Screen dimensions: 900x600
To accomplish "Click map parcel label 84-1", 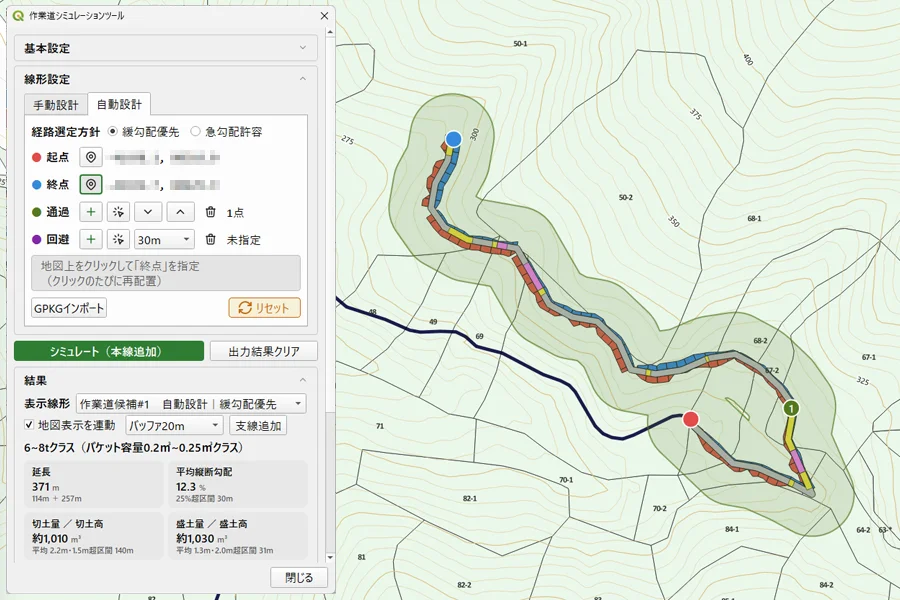I will [732, 529].
